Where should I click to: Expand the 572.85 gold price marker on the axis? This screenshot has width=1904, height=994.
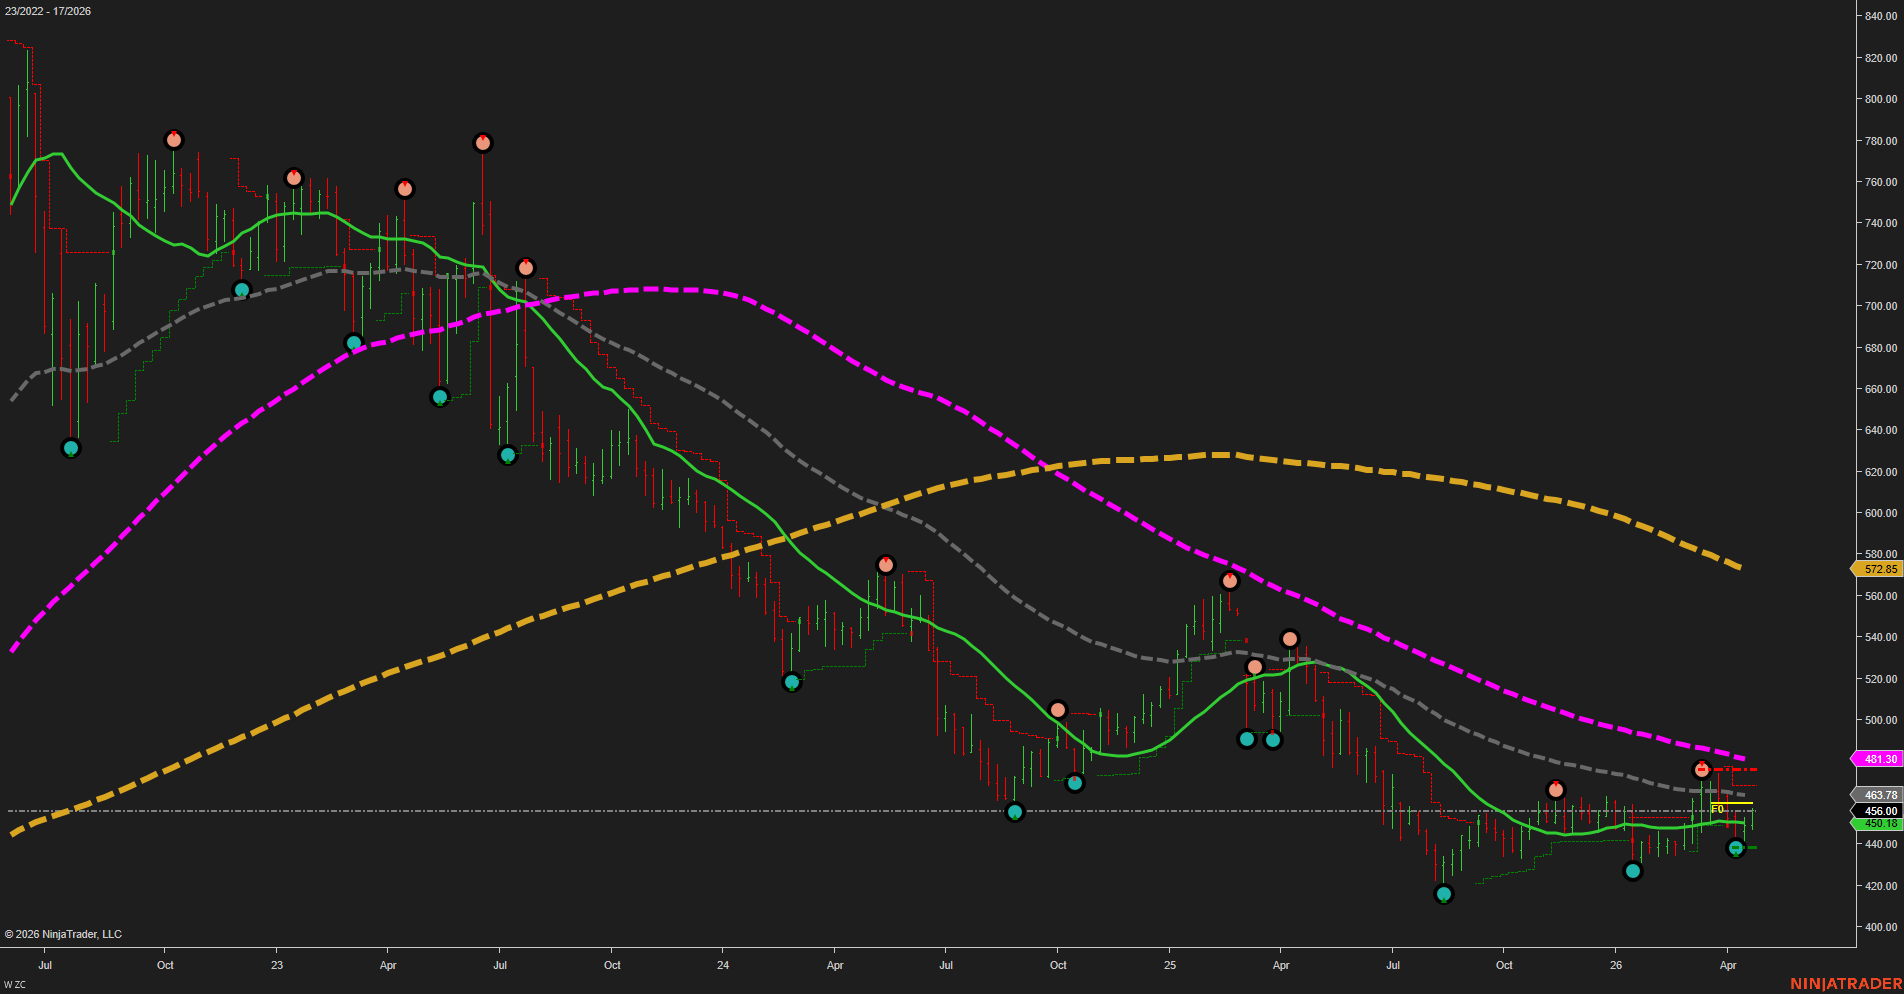pyautogui.click(x=1878, y=569)
